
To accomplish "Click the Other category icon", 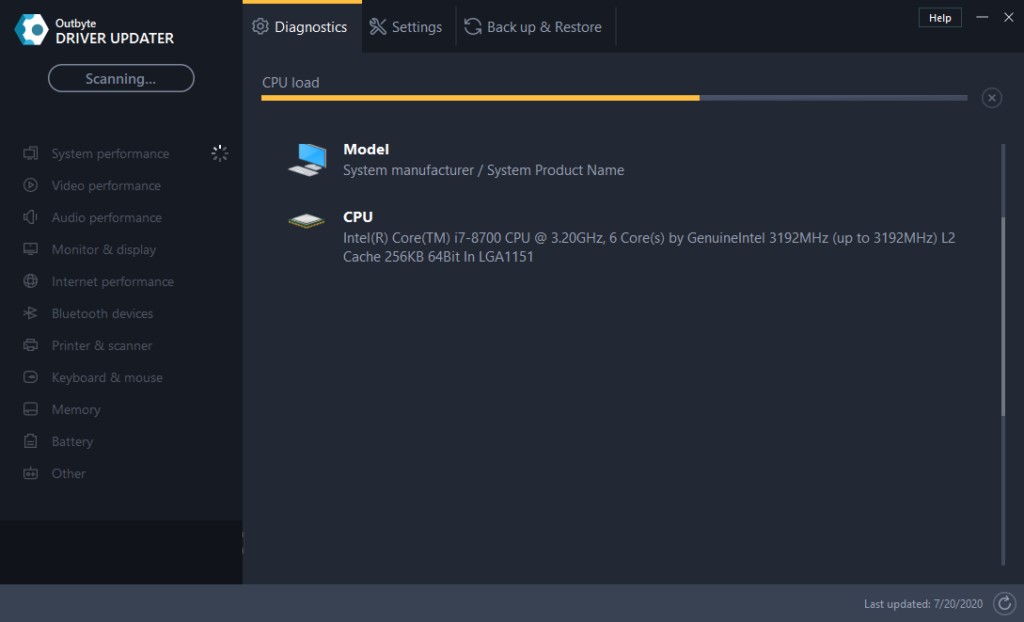I will click(31, 474).
